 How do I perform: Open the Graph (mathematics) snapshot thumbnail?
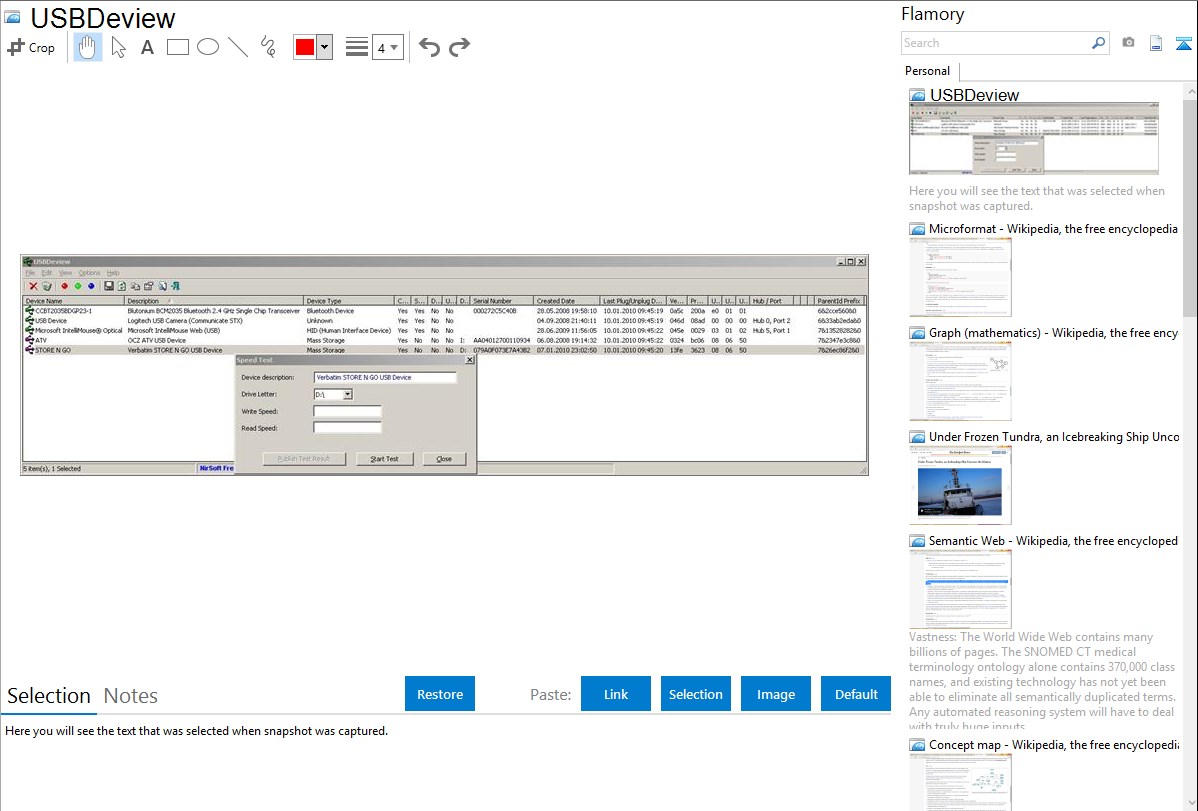coord(960,381)
